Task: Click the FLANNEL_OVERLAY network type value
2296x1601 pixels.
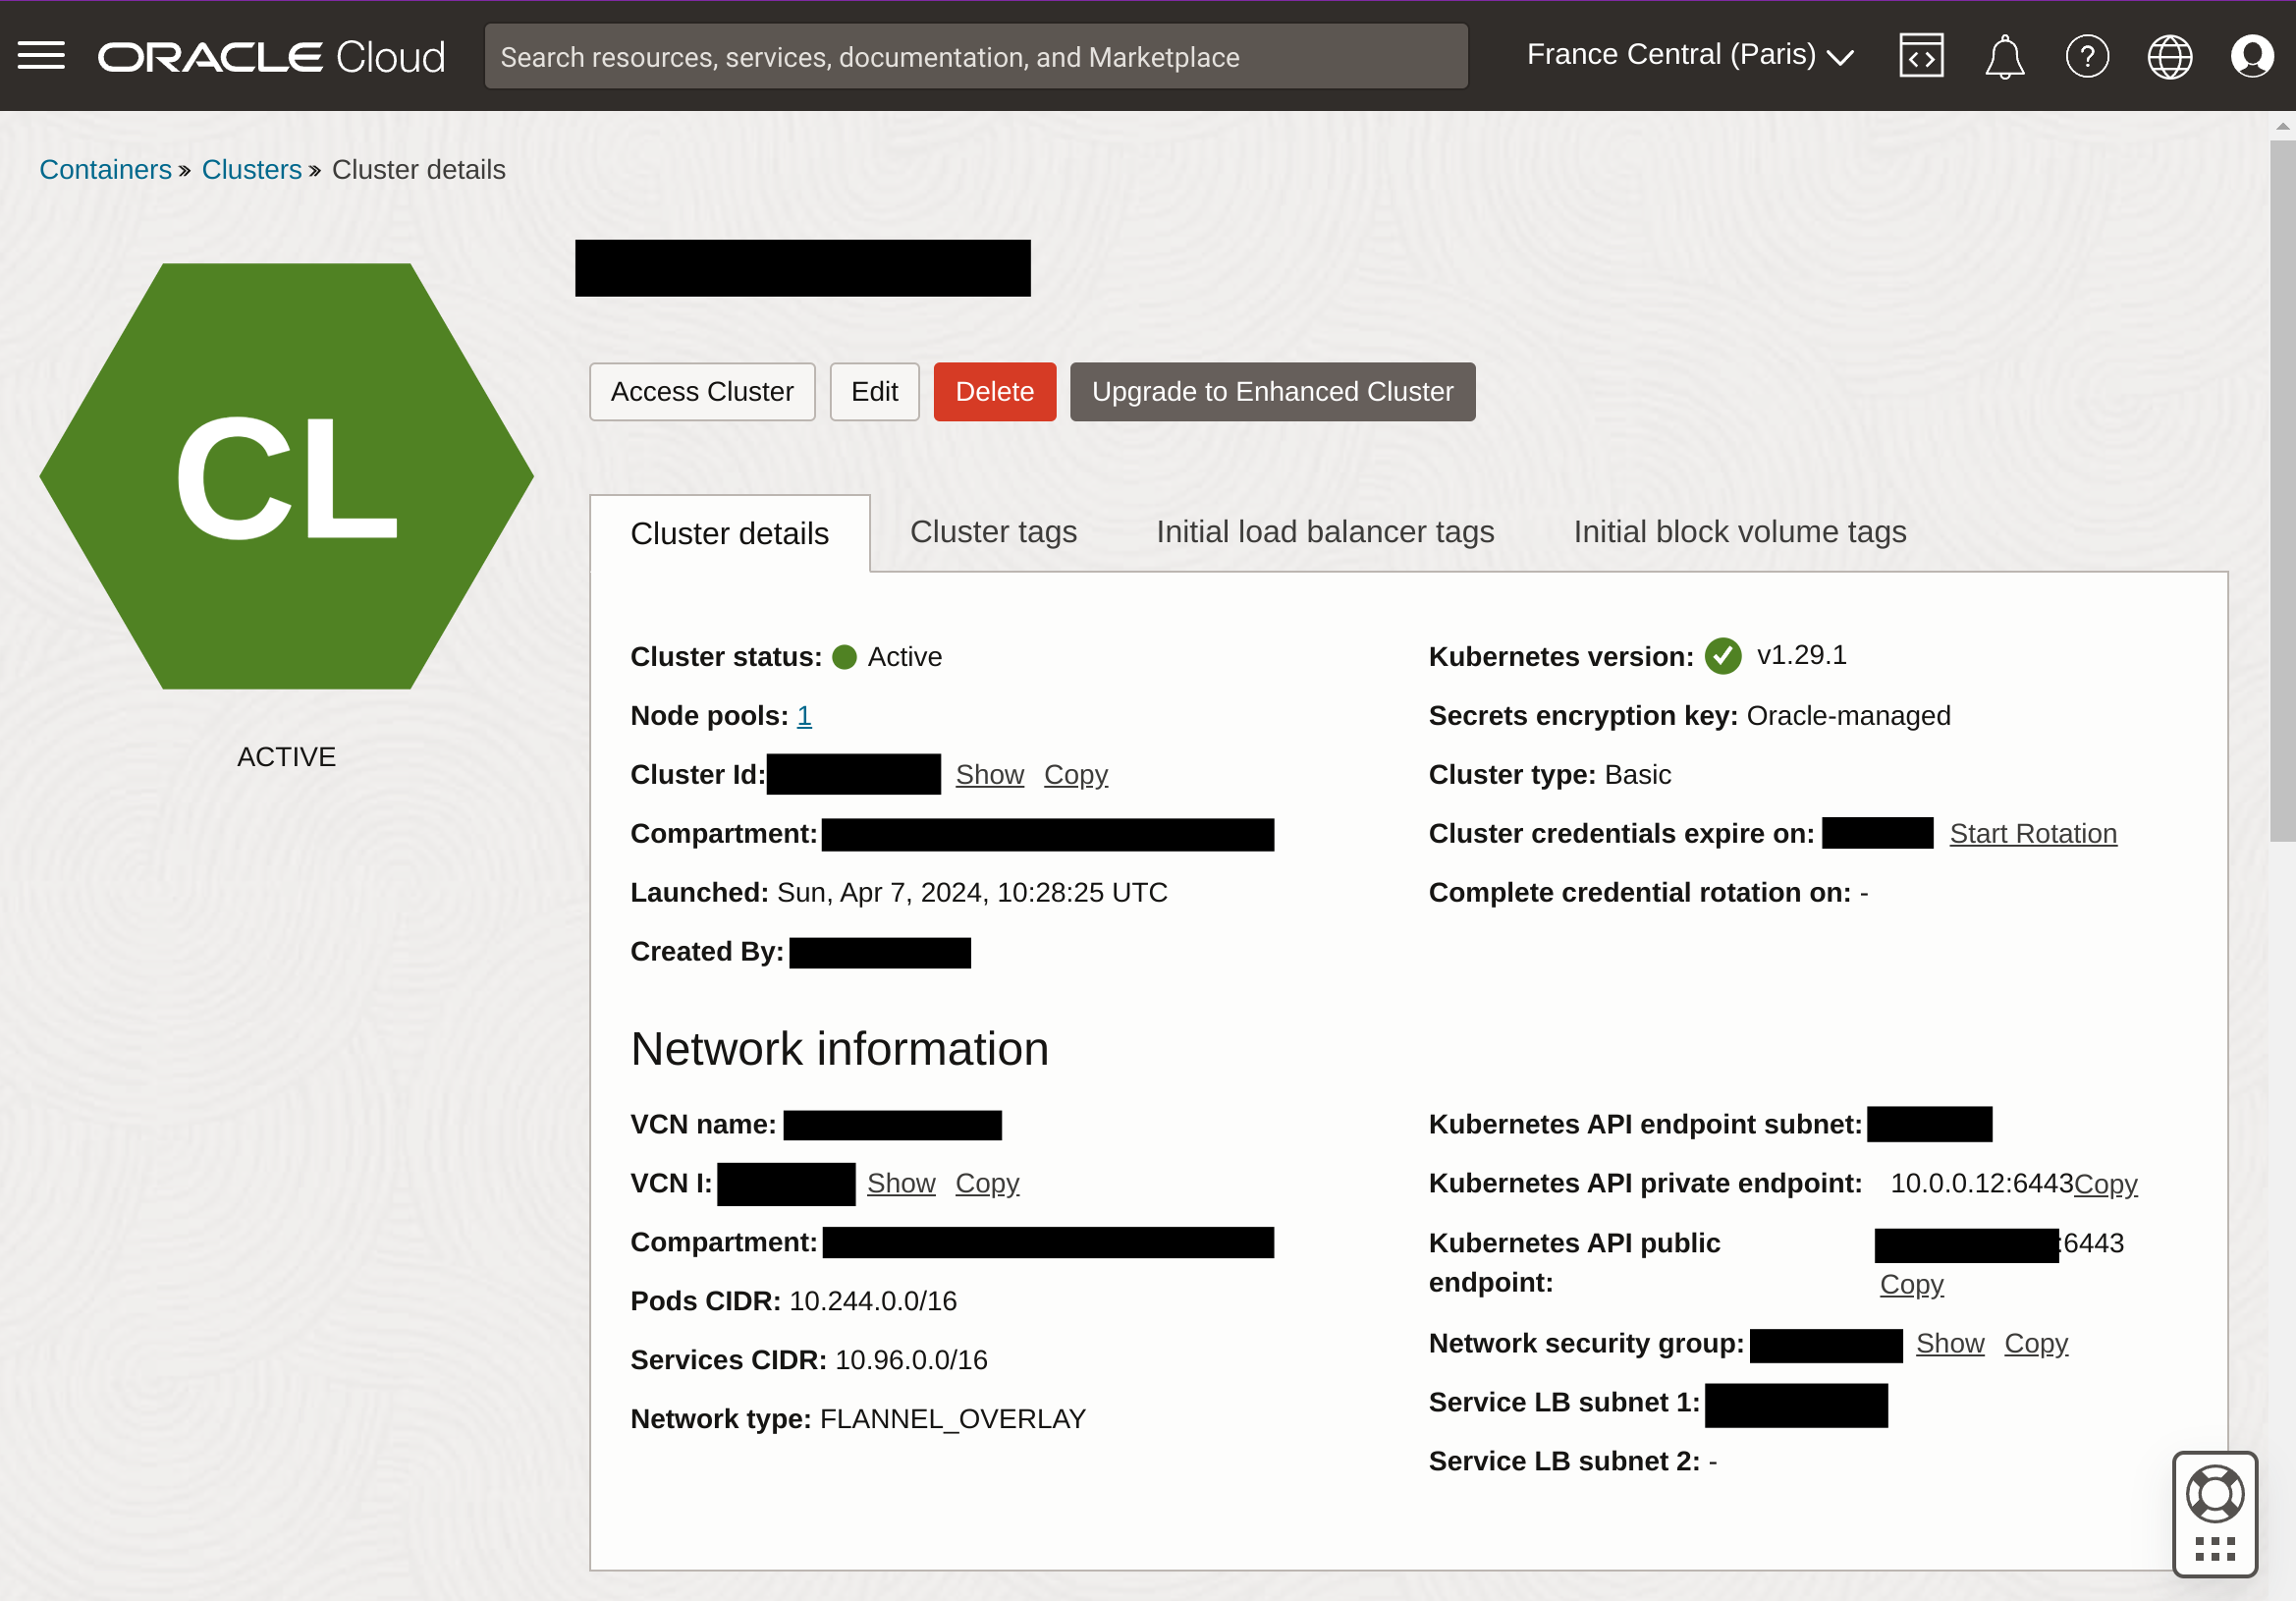Action: pyautogui.click(x=952, y=1418)
